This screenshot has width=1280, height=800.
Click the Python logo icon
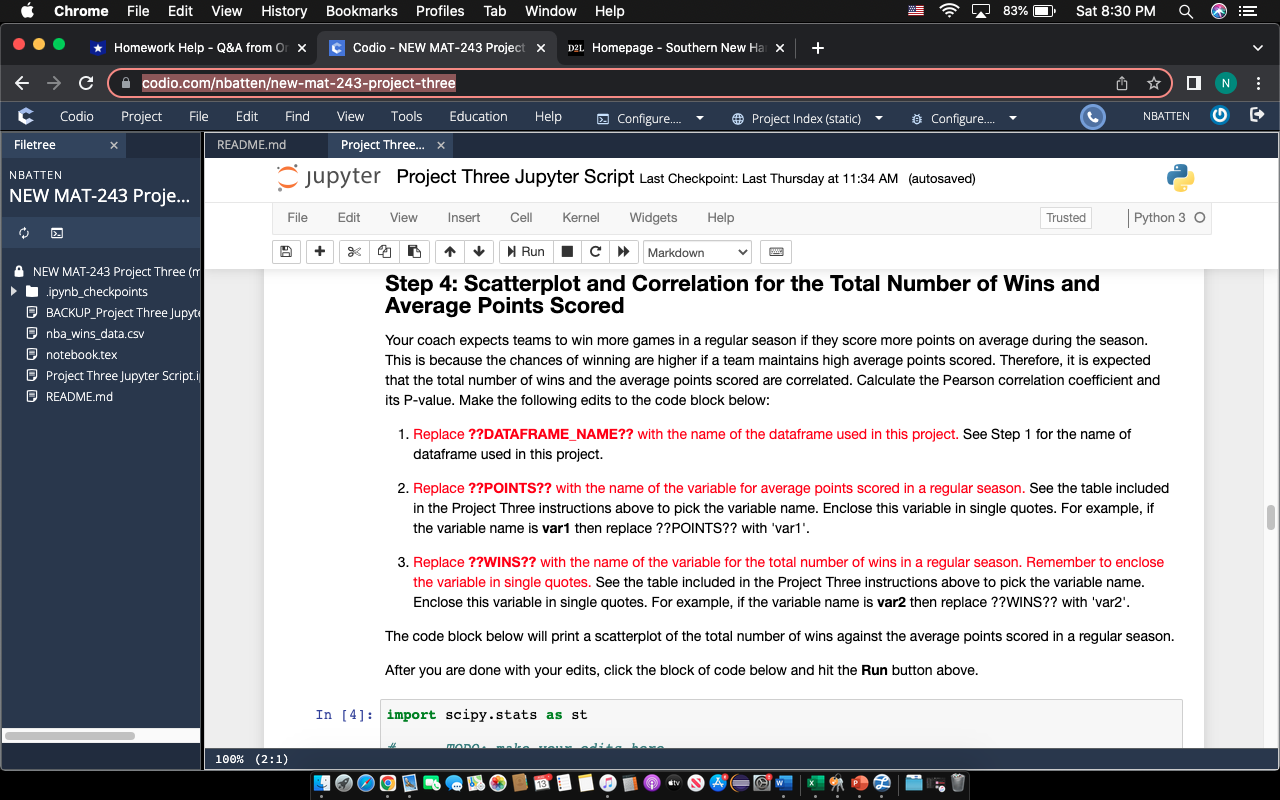(x=1180, y=179)
